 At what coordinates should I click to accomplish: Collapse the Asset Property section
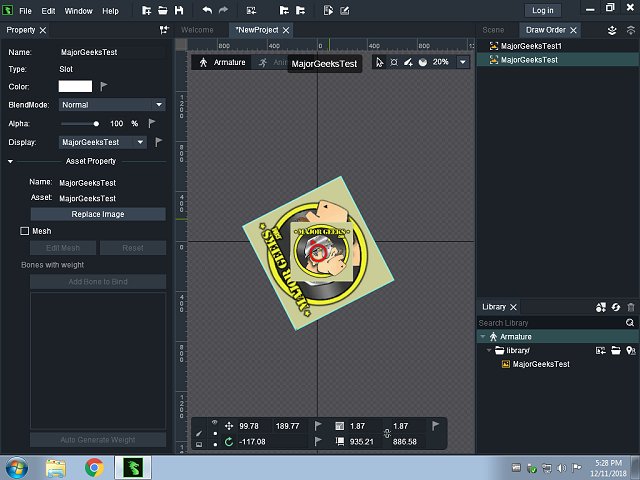pyautogui.click(x=10, y=161)
